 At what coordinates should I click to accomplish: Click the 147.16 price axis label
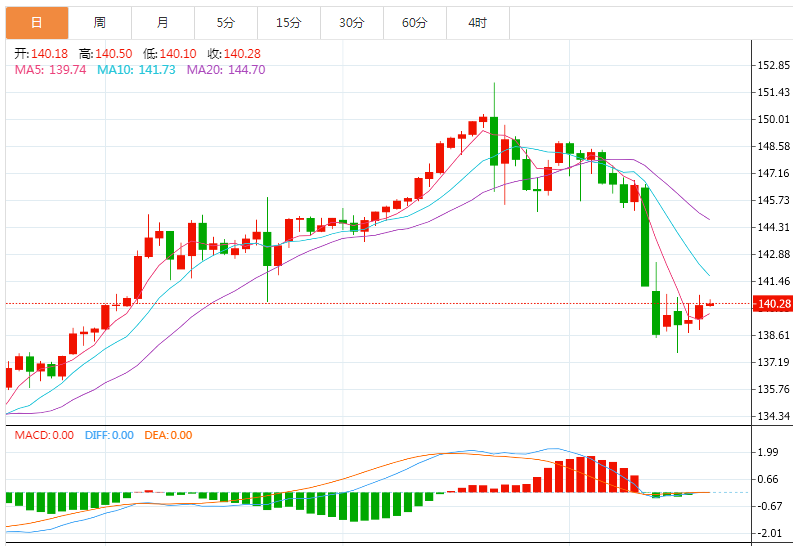[x=774, y=173]
